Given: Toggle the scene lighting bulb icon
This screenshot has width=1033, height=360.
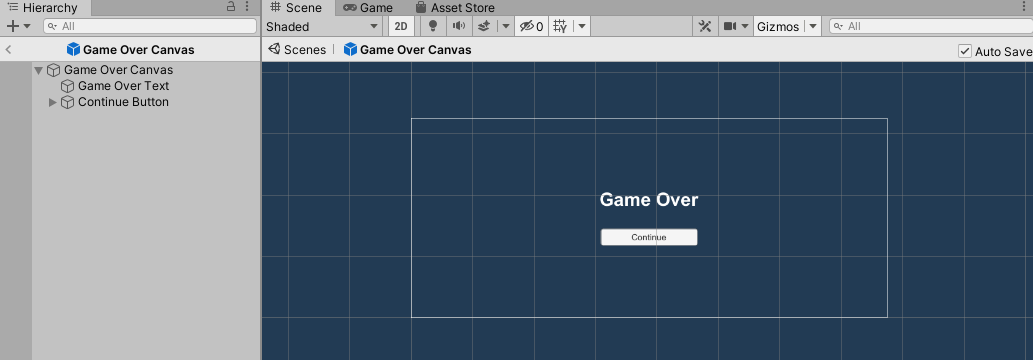Looking at the screenshot, I should coord(433,26).
